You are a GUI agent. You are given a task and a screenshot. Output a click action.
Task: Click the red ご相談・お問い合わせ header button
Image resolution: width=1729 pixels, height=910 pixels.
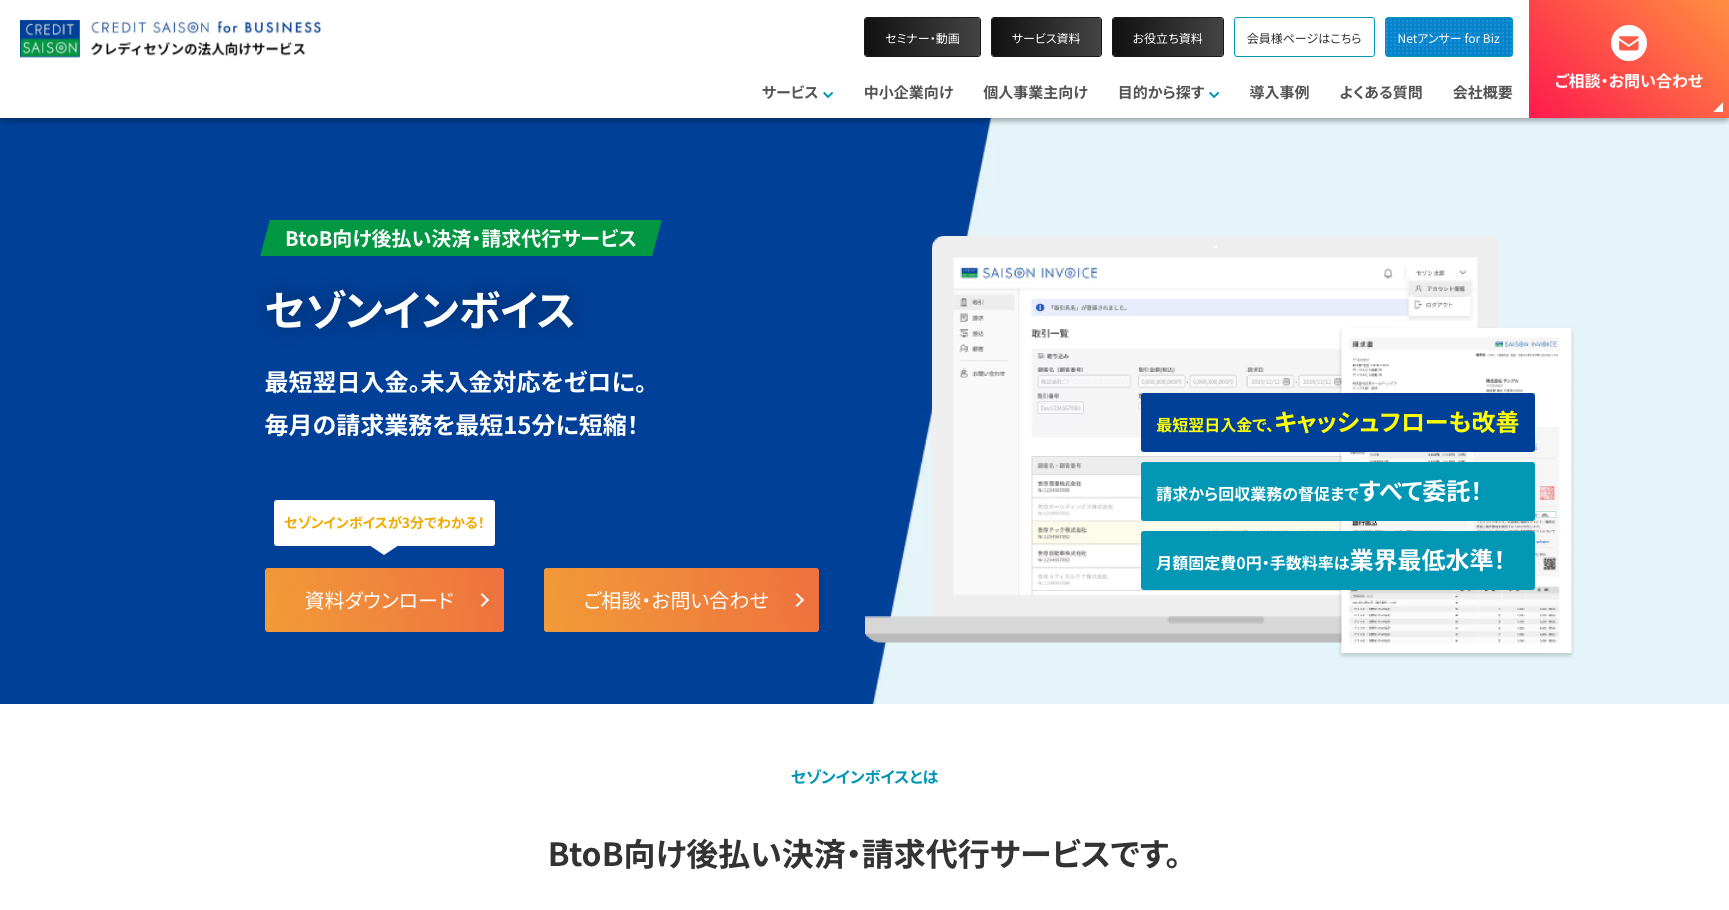[1629, 59]
